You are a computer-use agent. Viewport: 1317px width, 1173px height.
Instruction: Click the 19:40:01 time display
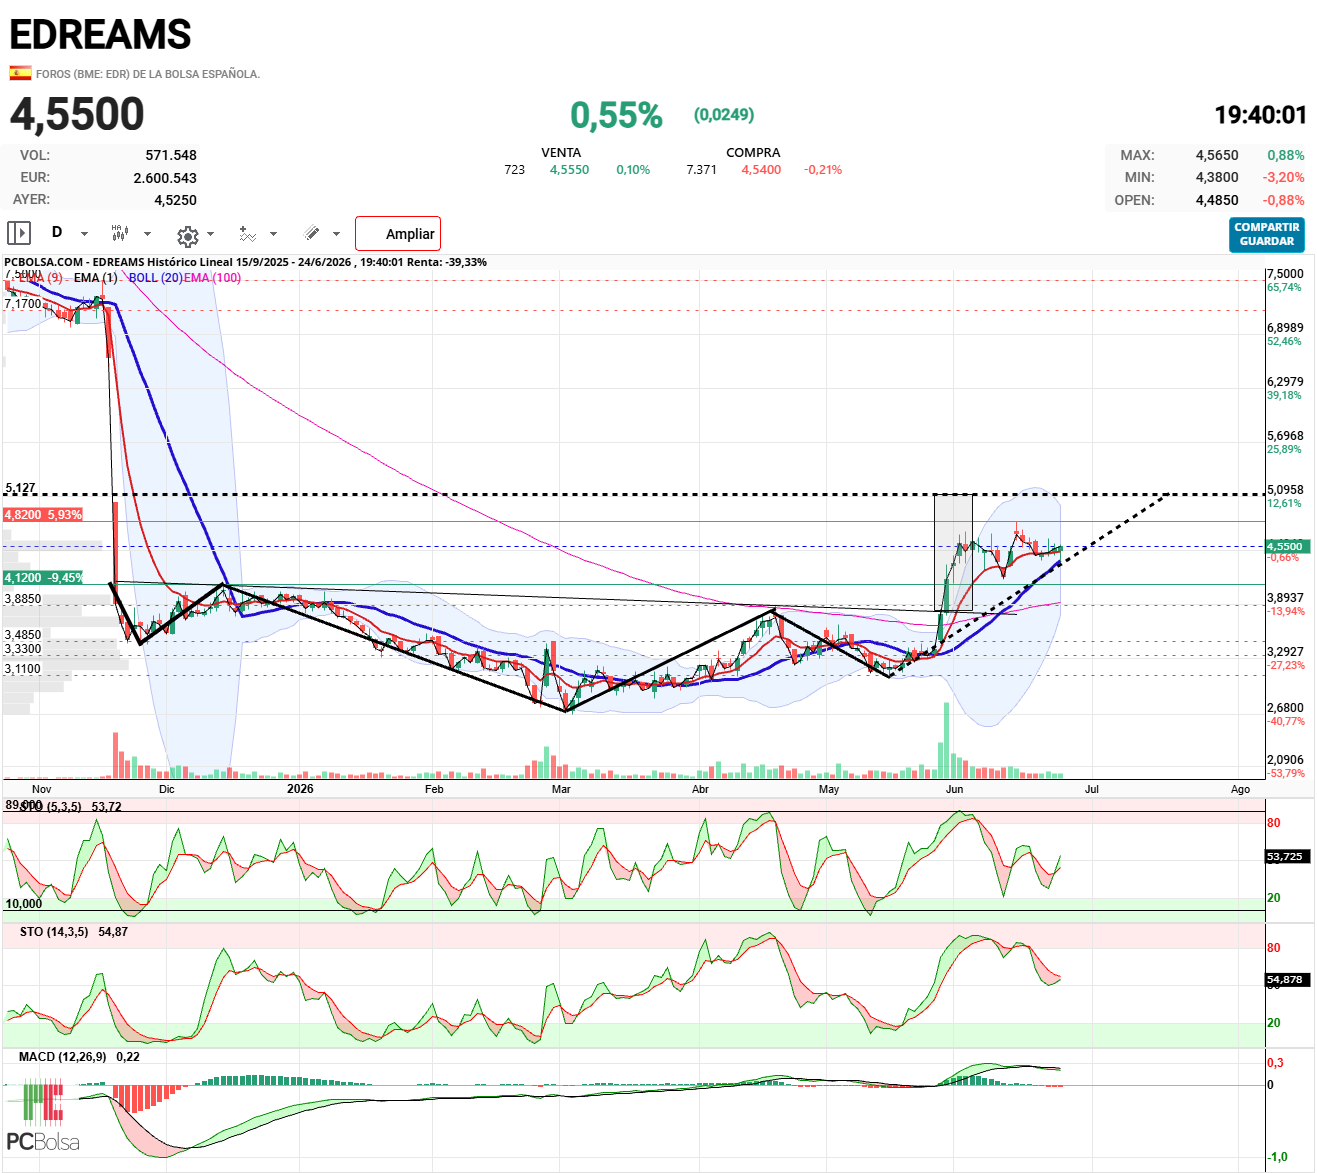click(x=1260, y=115)
